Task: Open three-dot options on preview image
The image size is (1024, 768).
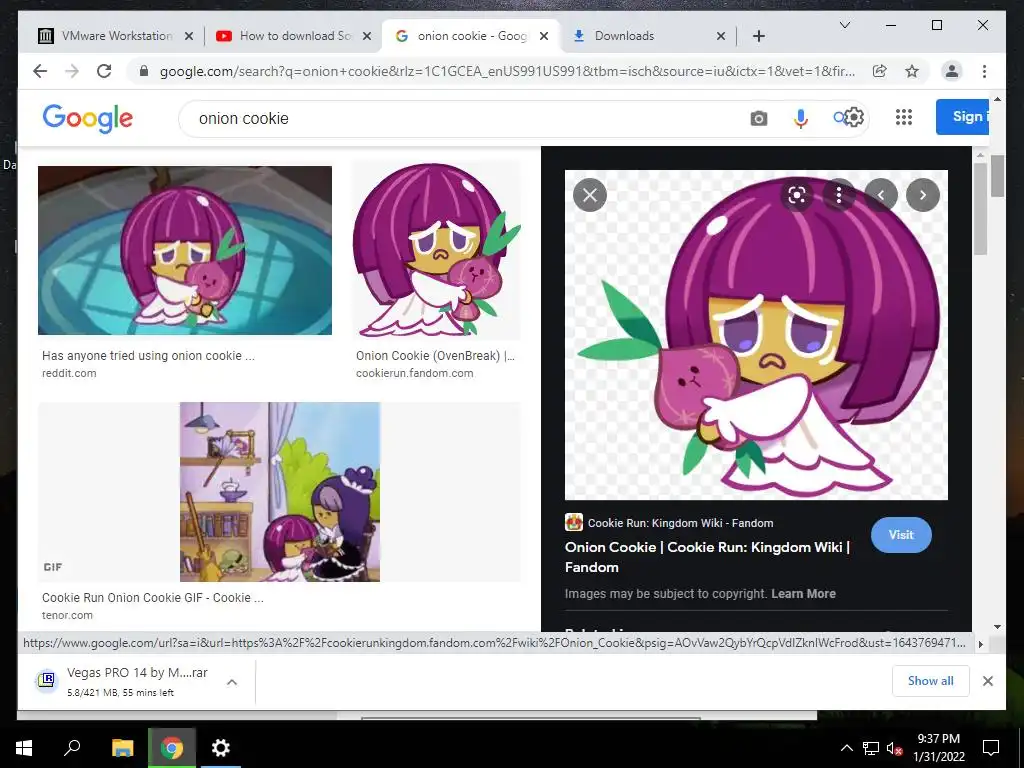Action: point(839,195)
